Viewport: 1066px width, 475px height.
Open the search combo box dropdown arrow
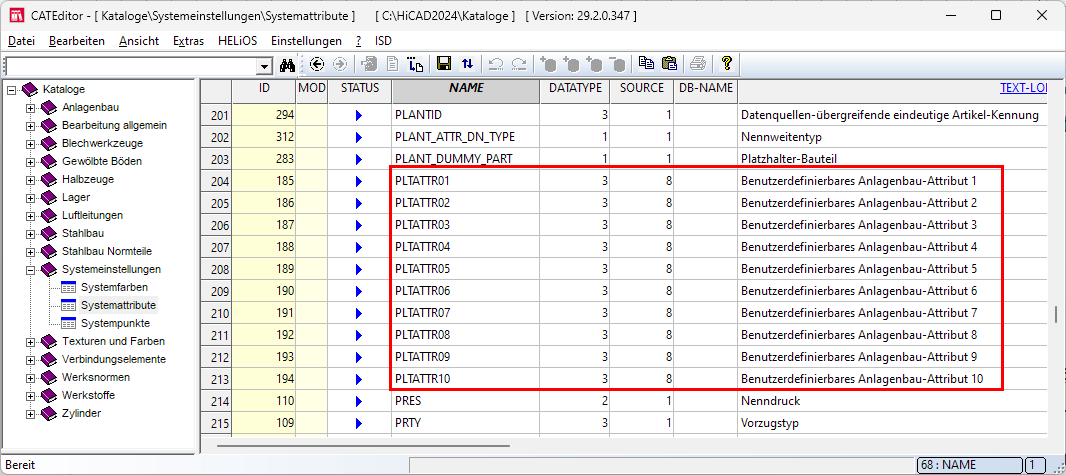coord(265,65)
